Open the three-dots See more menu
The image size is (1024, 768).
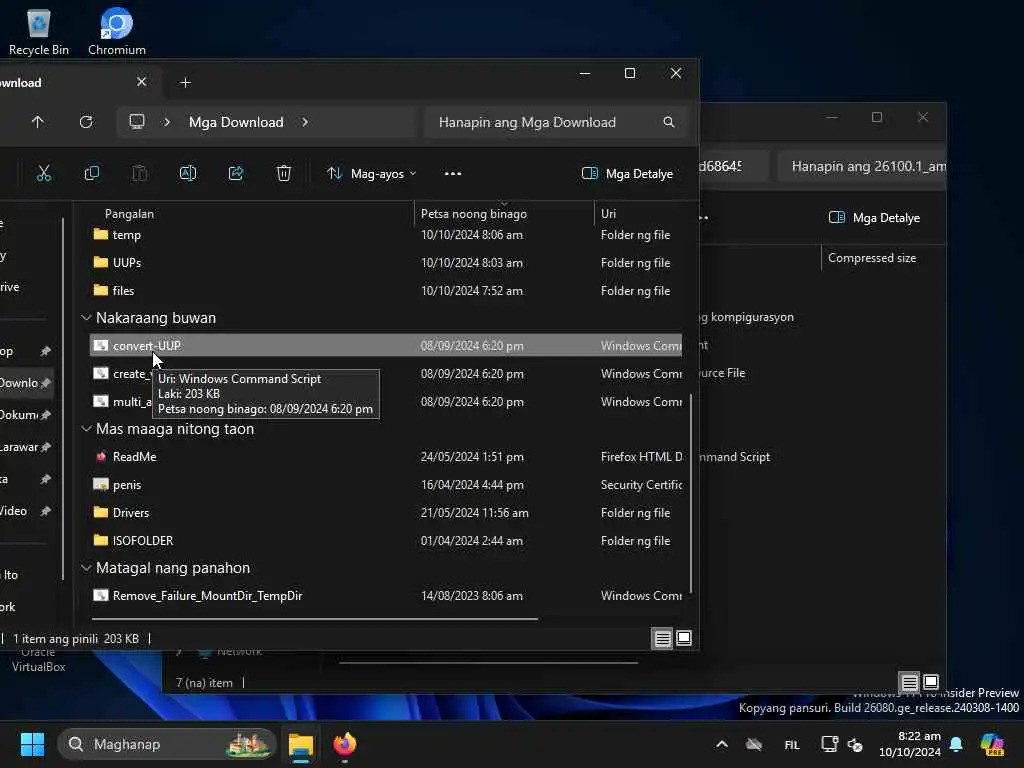point(453,174)
